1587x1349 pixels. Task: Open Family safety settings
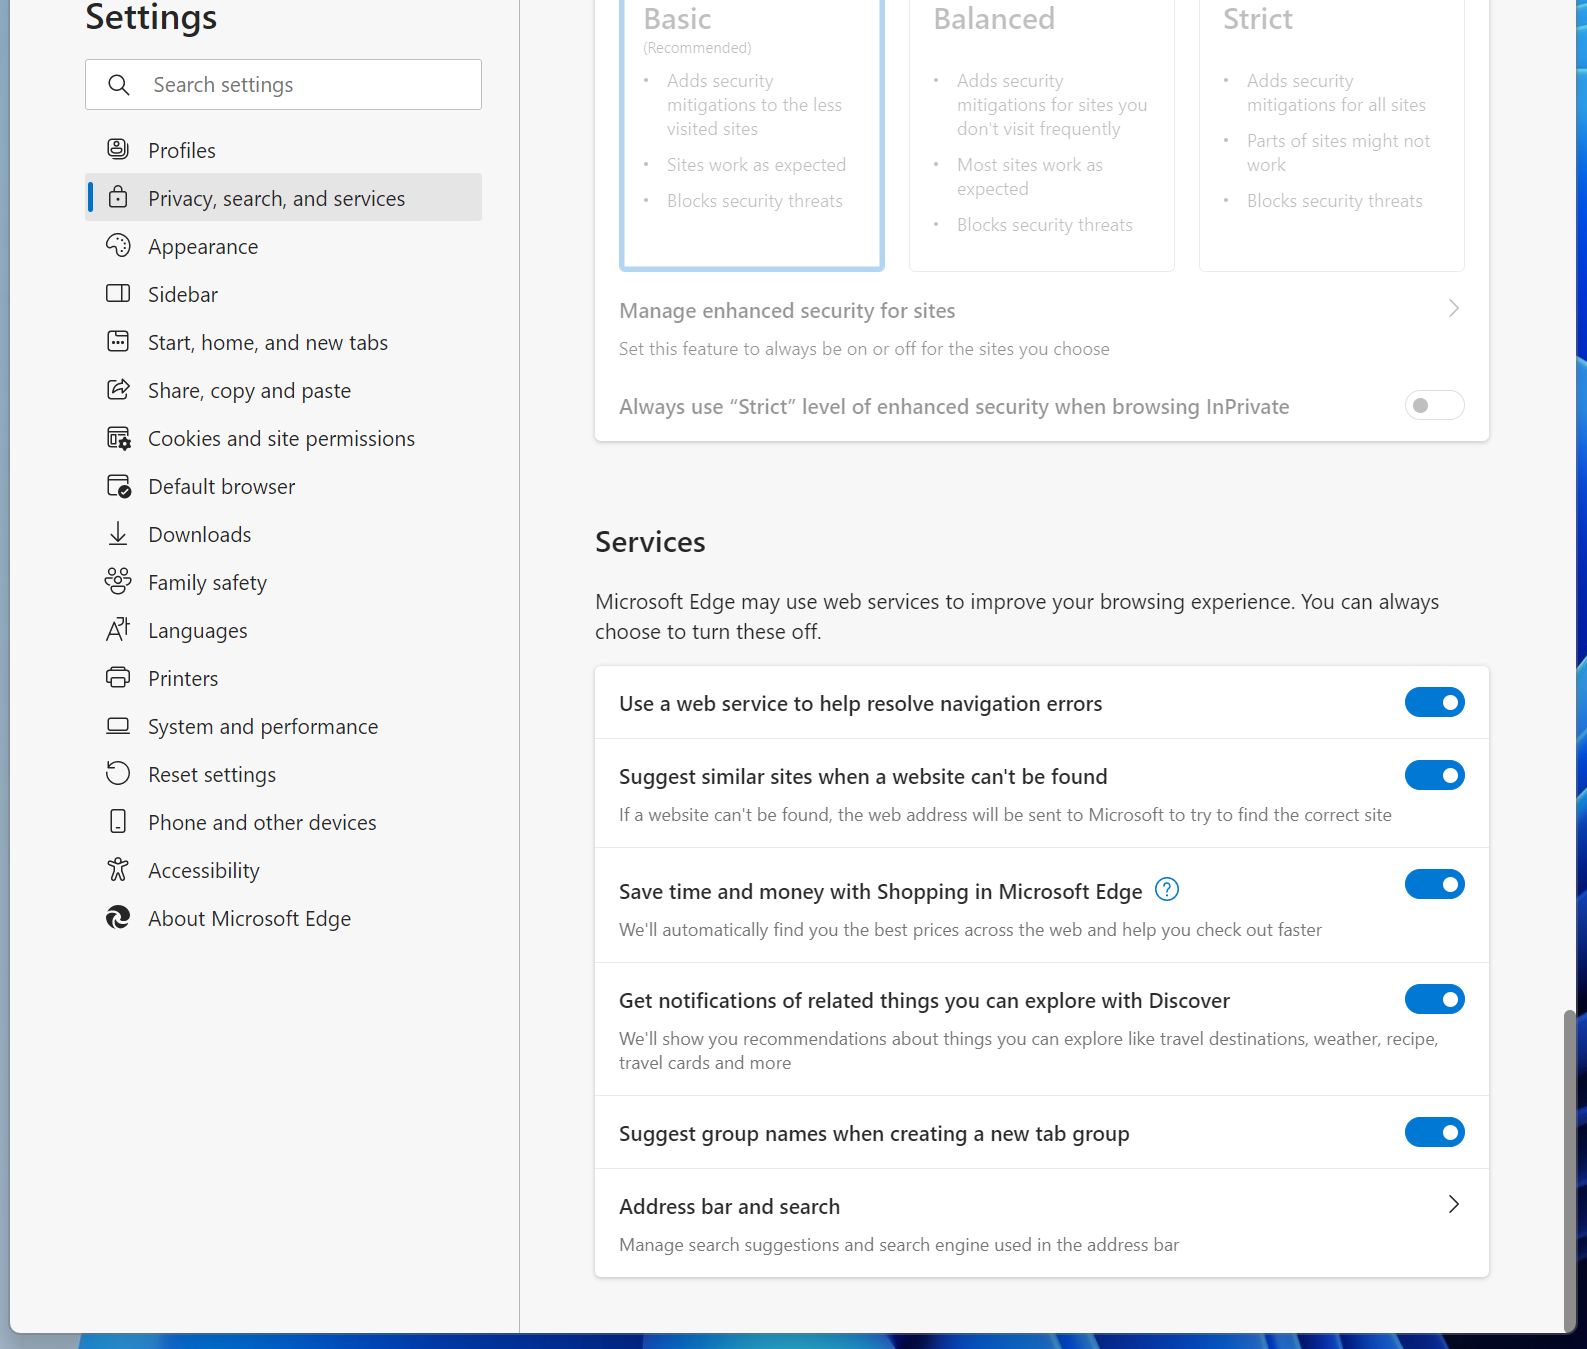(284, 582)
